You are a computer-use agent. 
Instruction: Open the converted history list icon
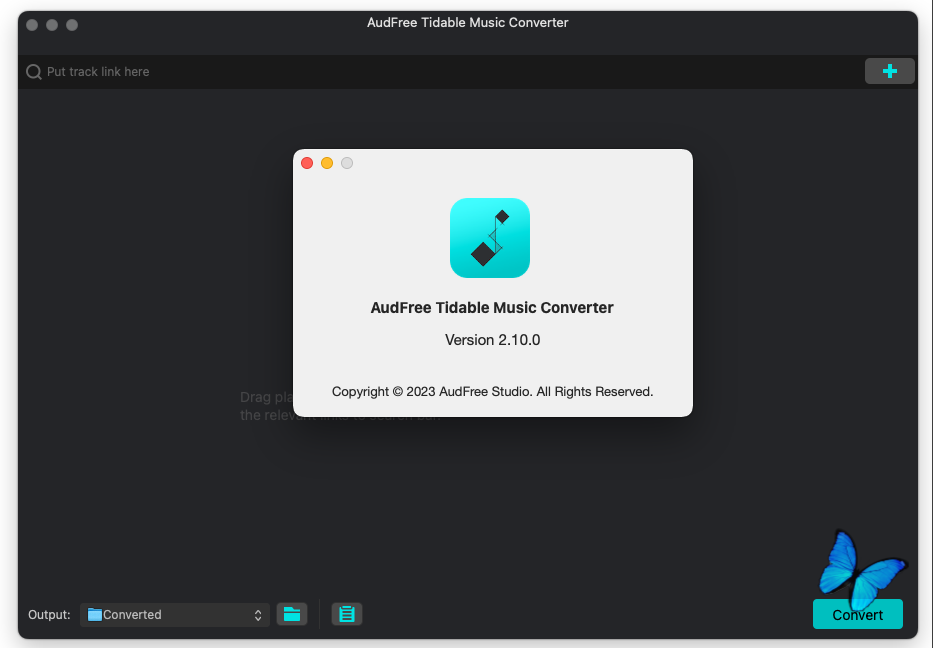[x=347, y=614]
